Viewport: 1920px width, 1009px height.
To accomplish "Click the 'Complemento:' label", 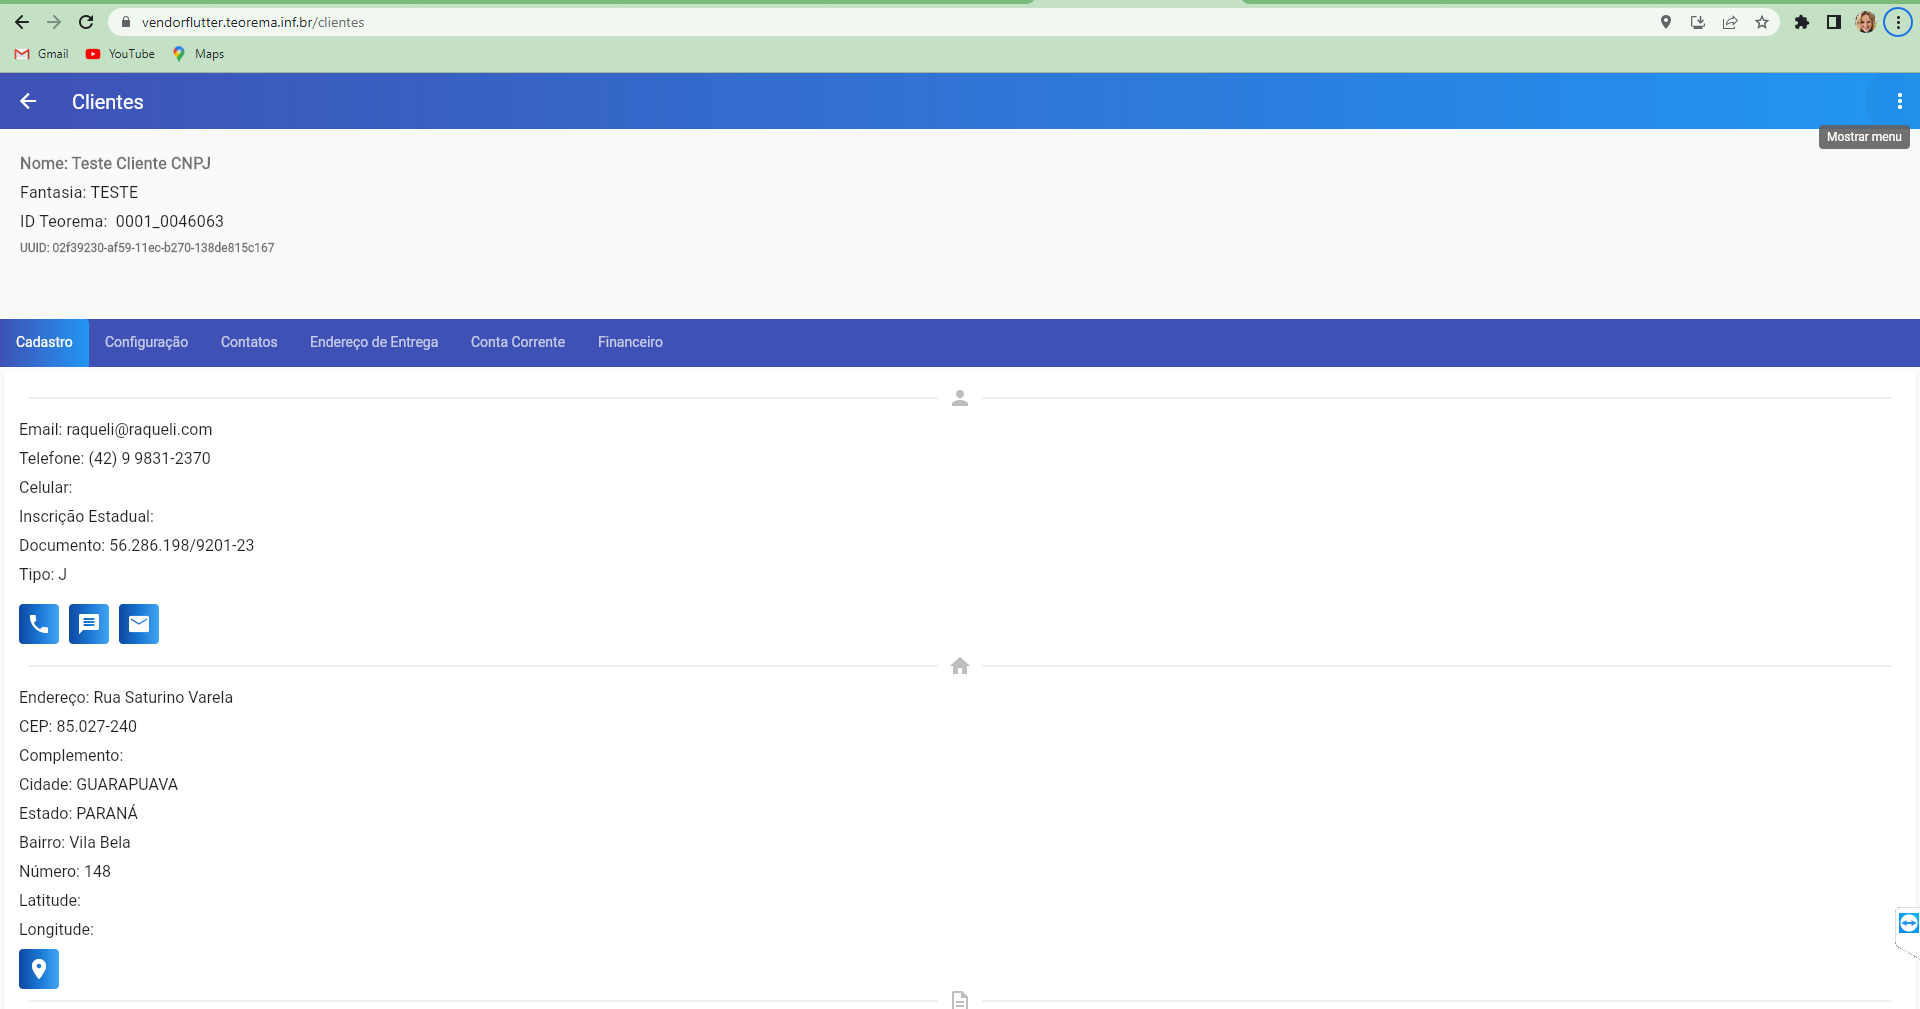I will click(x=71, y=755).
